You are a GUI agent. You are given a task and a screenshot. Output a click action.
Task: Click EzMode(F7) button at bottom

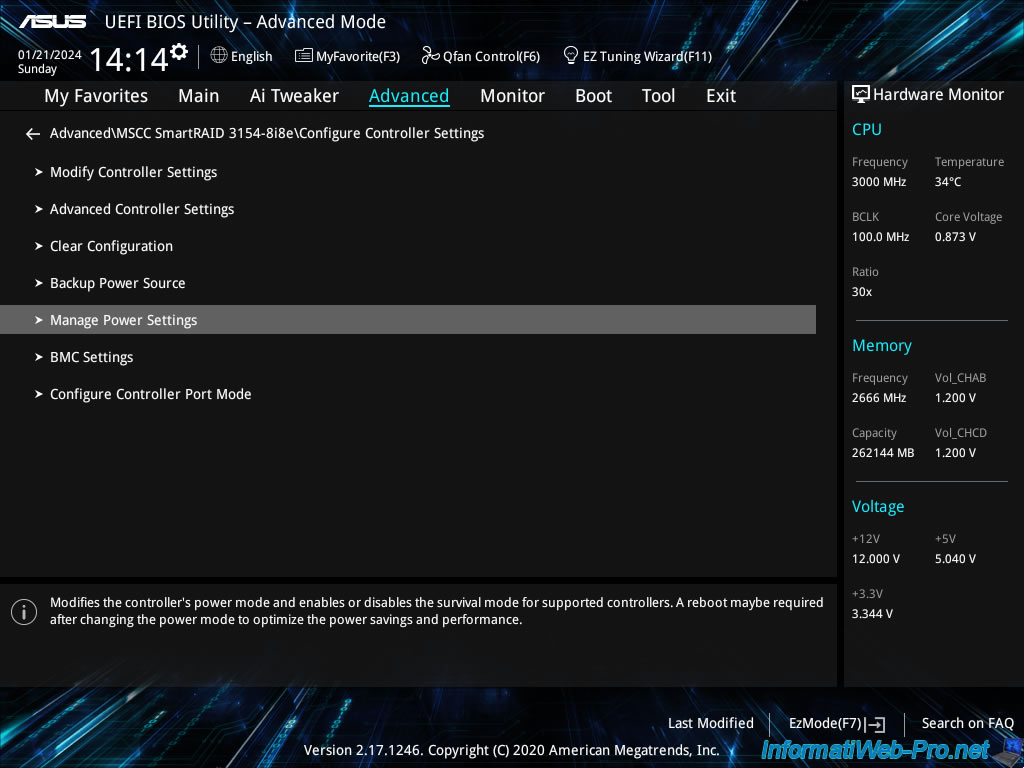coord(836,723)
